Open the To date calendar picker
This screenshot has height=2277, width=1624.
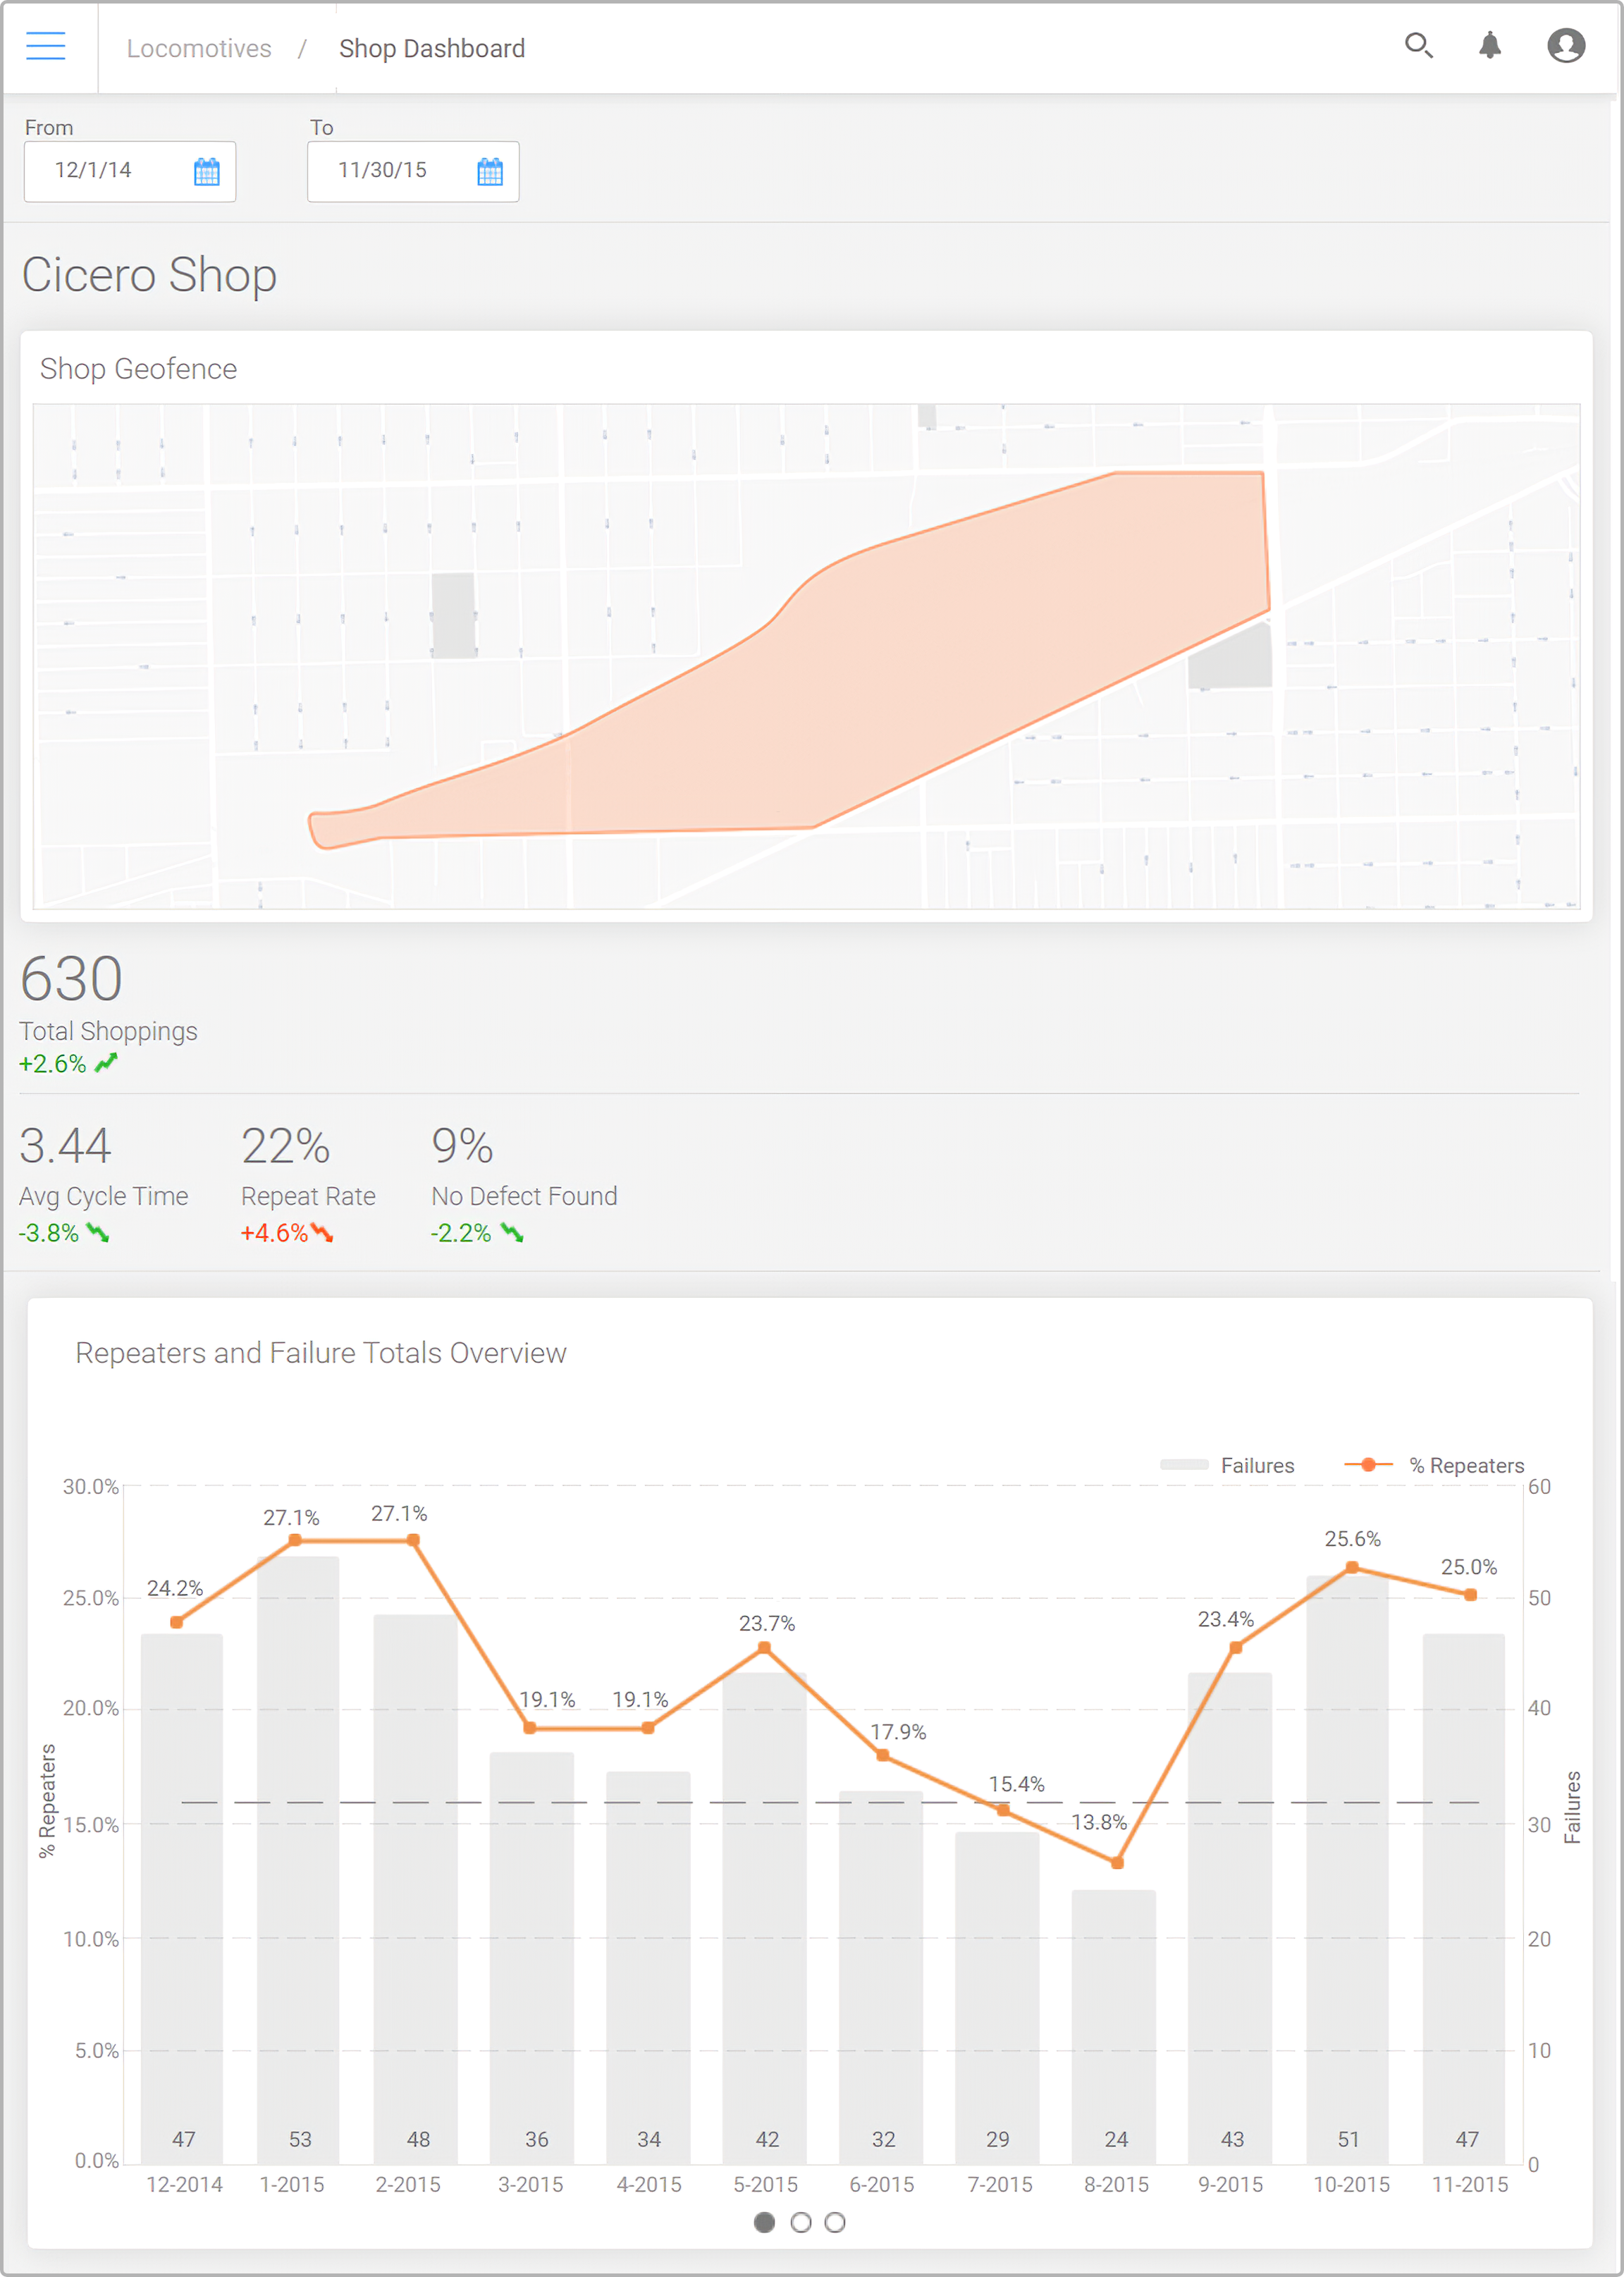[x=489, y=172]
